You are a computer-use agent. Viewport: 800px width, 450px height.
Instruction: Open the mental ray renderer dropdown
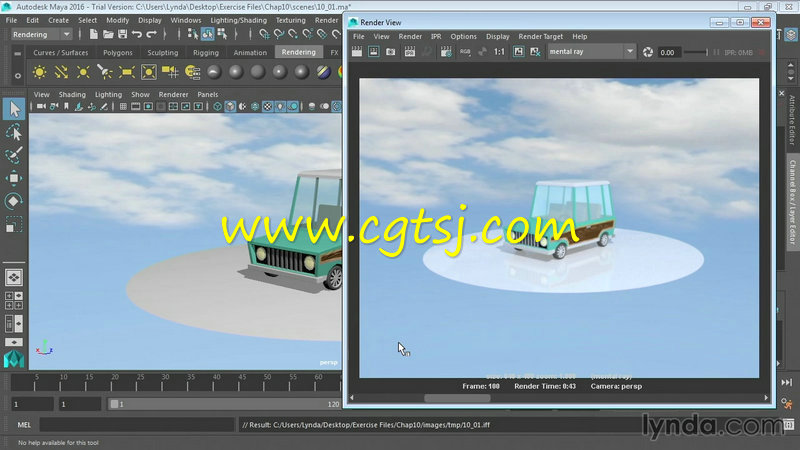591,52
